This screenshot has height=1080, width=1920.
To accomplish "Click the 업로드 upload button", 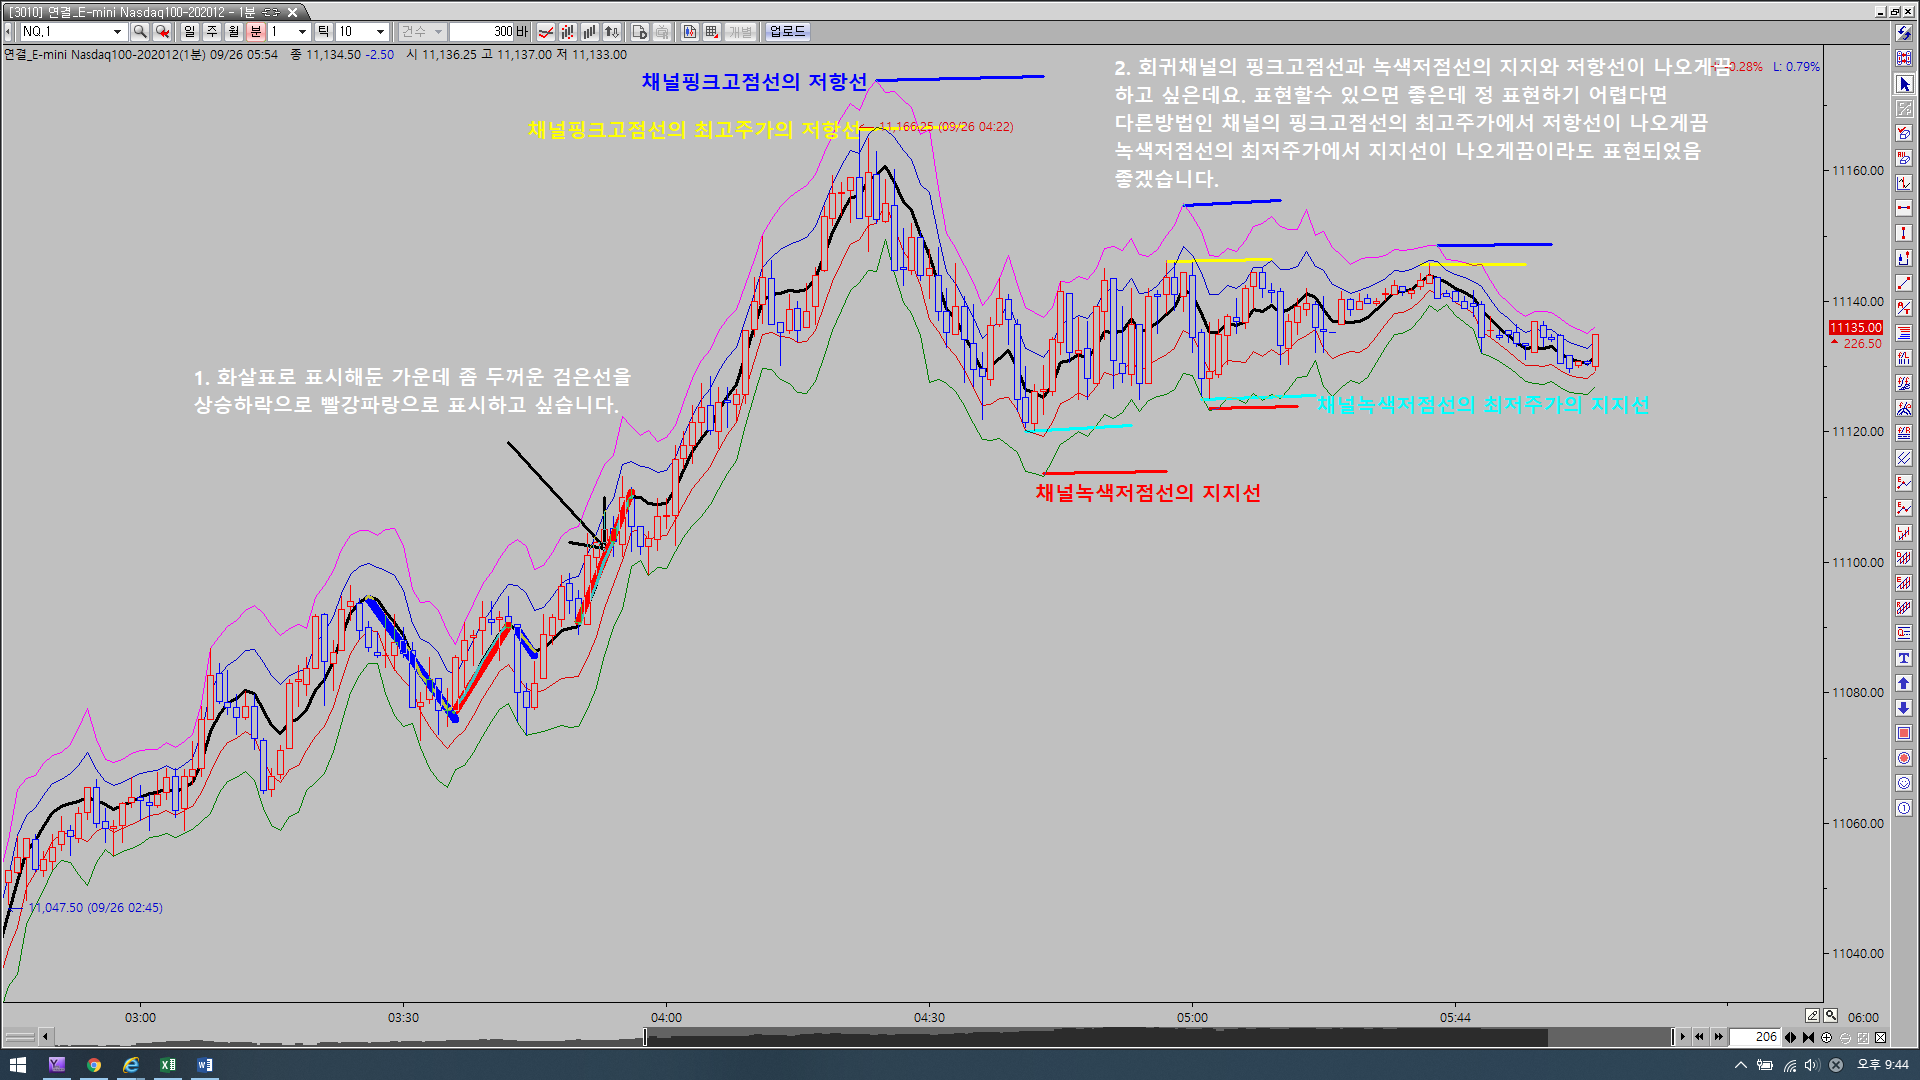I will 787,32.
